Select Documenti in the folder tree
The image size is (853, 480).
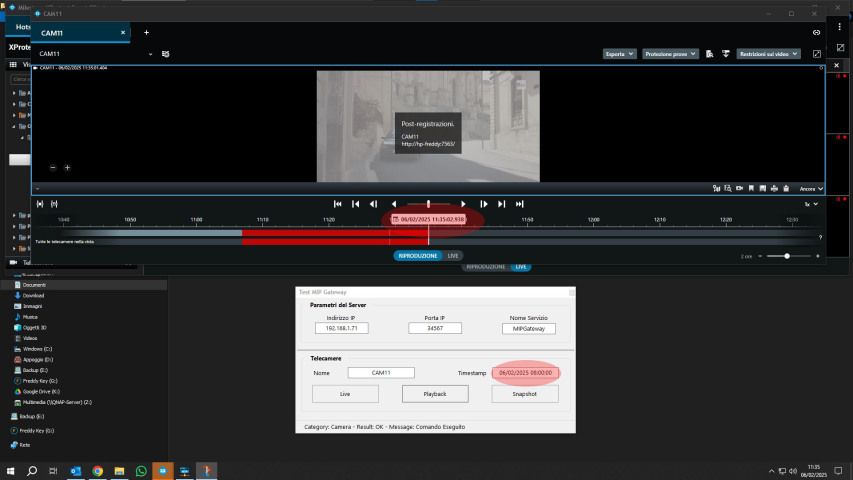35,285
